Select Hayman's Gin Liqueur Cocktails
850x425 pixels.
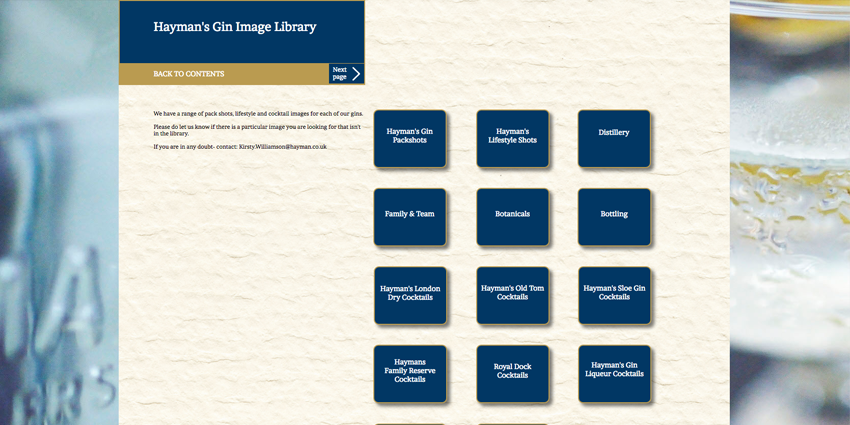tap(614, 373)
